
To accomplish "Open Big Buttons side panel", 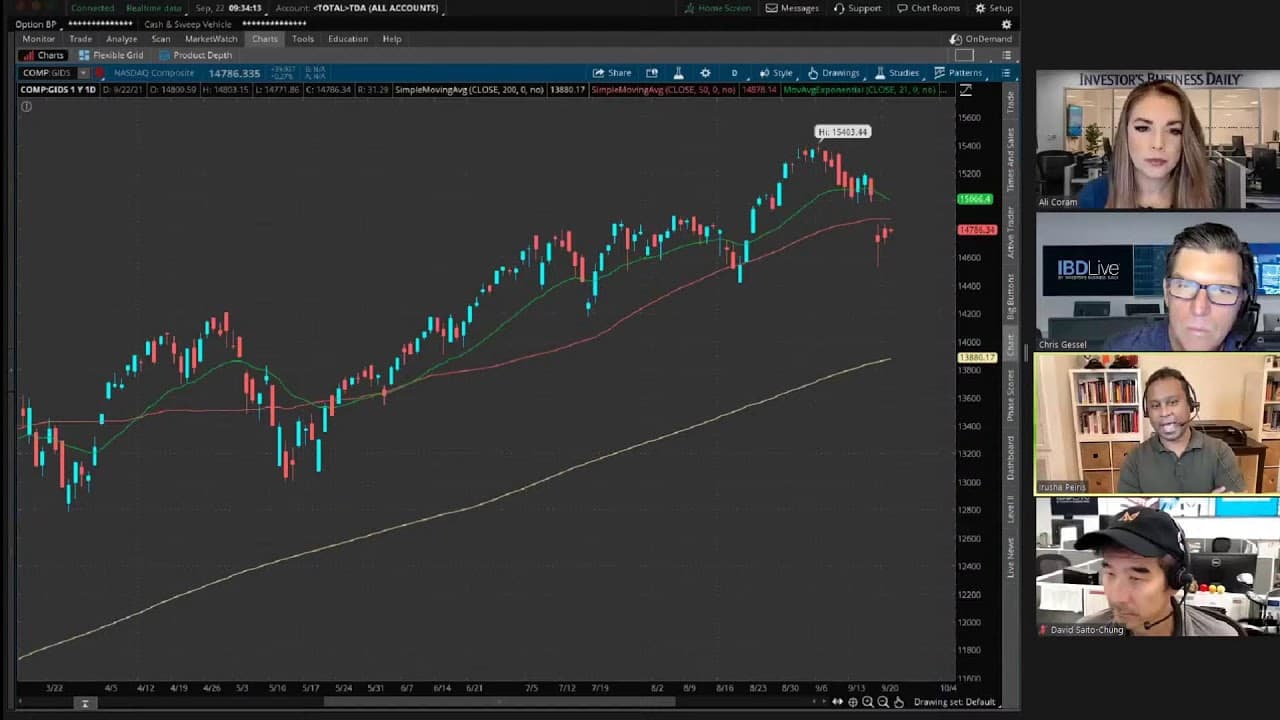I will pyautogui.click(x=1010, y=297).
